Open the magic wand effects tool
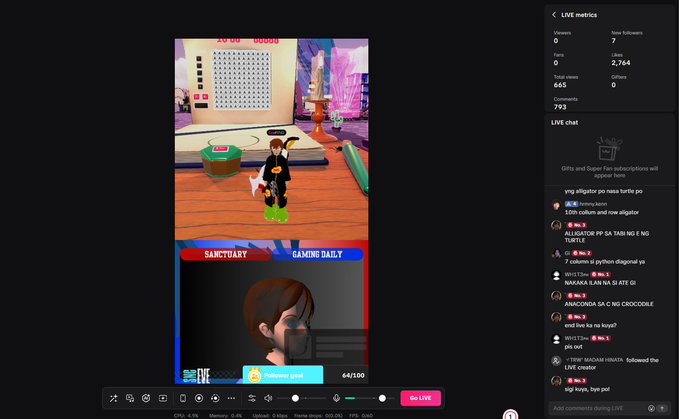Screen dimensions: 679x419 pos(113,398)
